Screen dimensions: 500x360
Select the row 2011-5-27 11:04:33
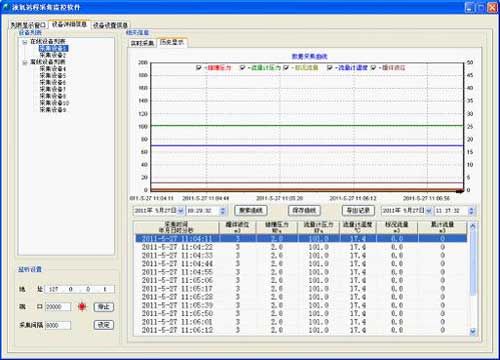tap(301, 255)
